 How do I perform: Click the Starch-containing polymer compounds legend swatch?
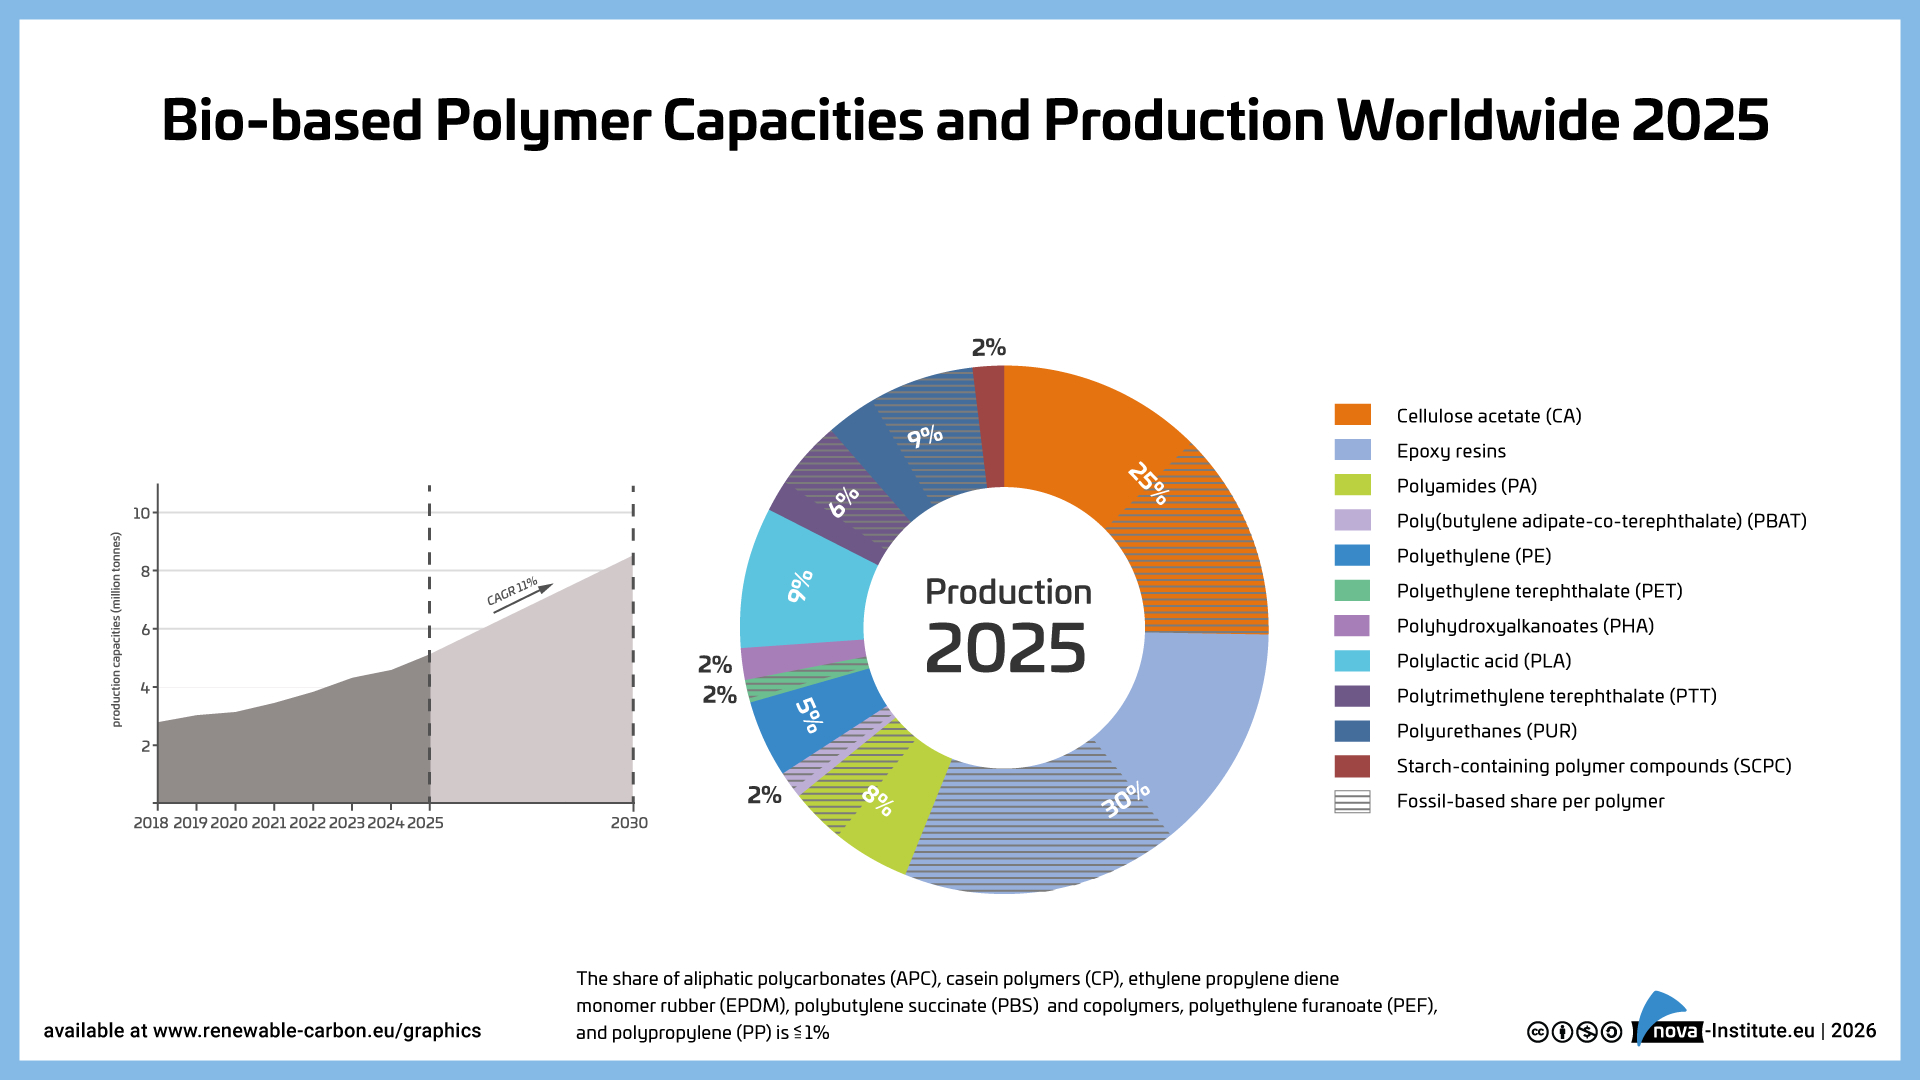coord(1352,766)
